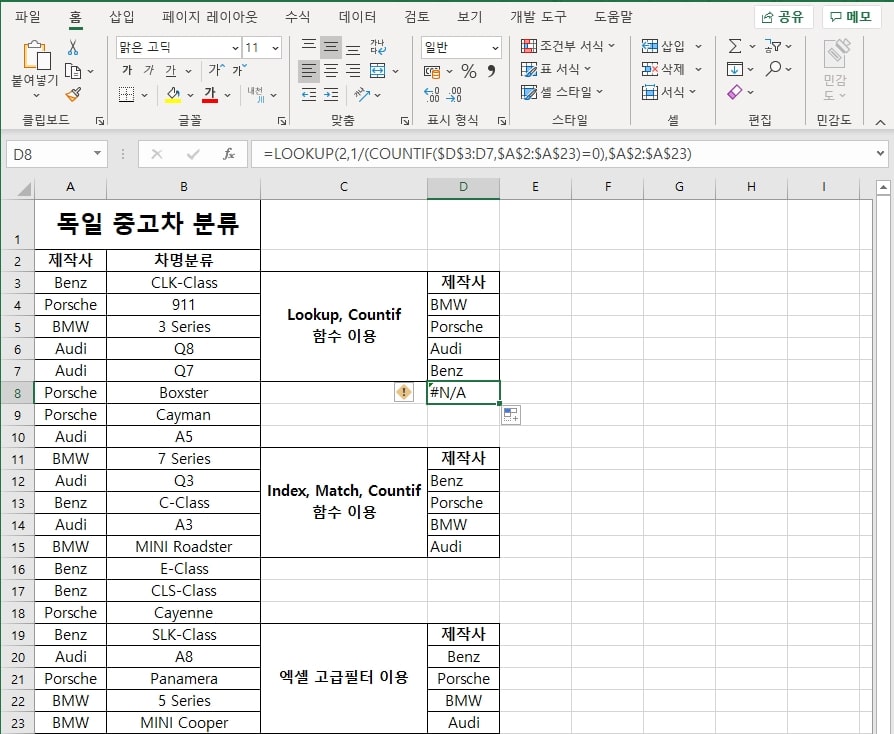Viewport: 894px width, 734px height.
Task: Click the Find and Select magnifier icon
Action: (773, 69)
